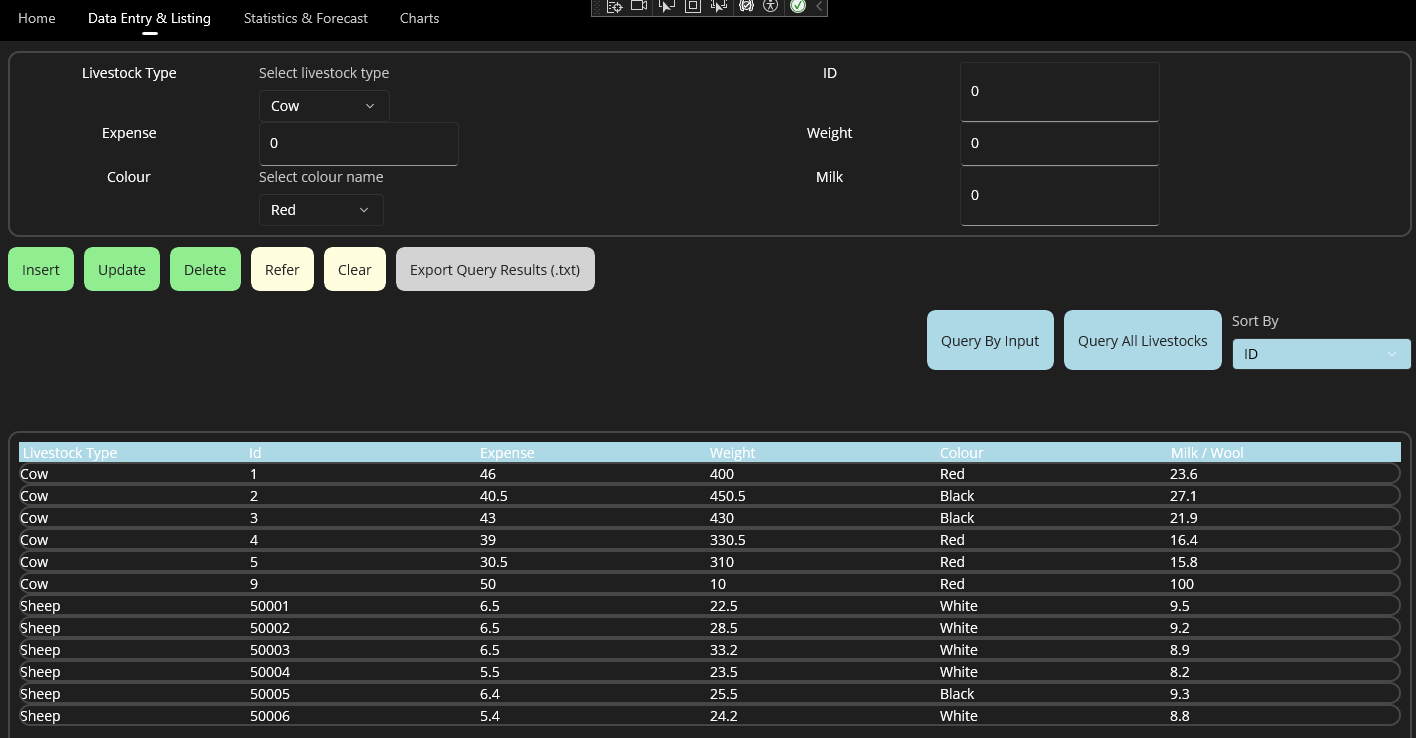Expand the colour dropdown showing Red
Viewport: 1416px width, 738px height.
click(x=321, y=210)
